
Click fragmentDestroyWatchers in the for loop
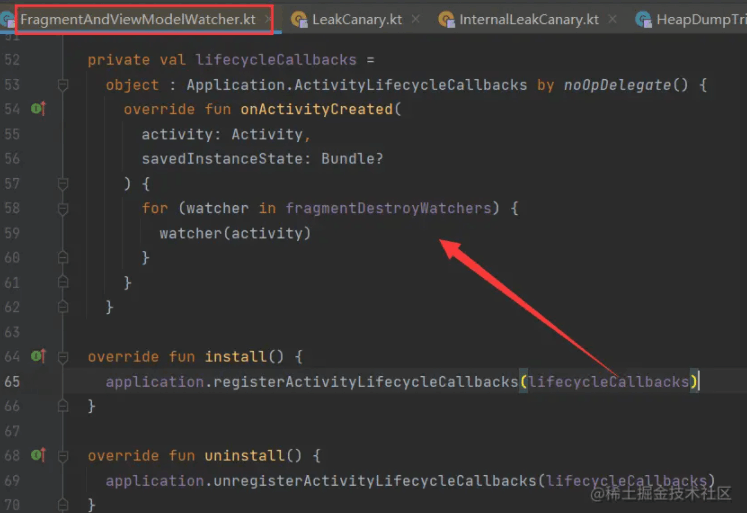[x=390, y=208]
